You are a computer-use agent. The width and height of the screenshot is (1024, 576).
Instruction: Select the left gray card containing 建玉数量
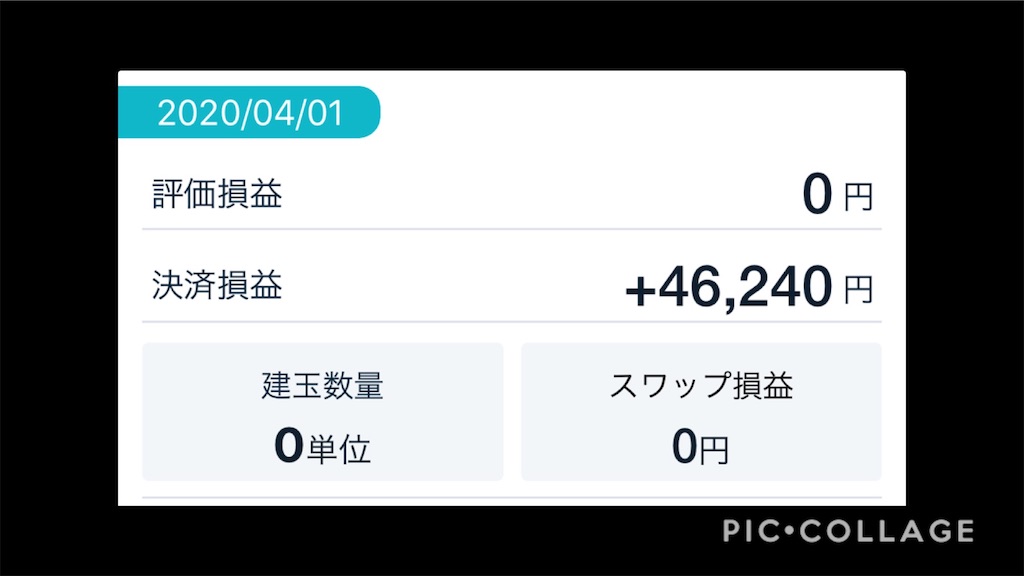point(323,412)
